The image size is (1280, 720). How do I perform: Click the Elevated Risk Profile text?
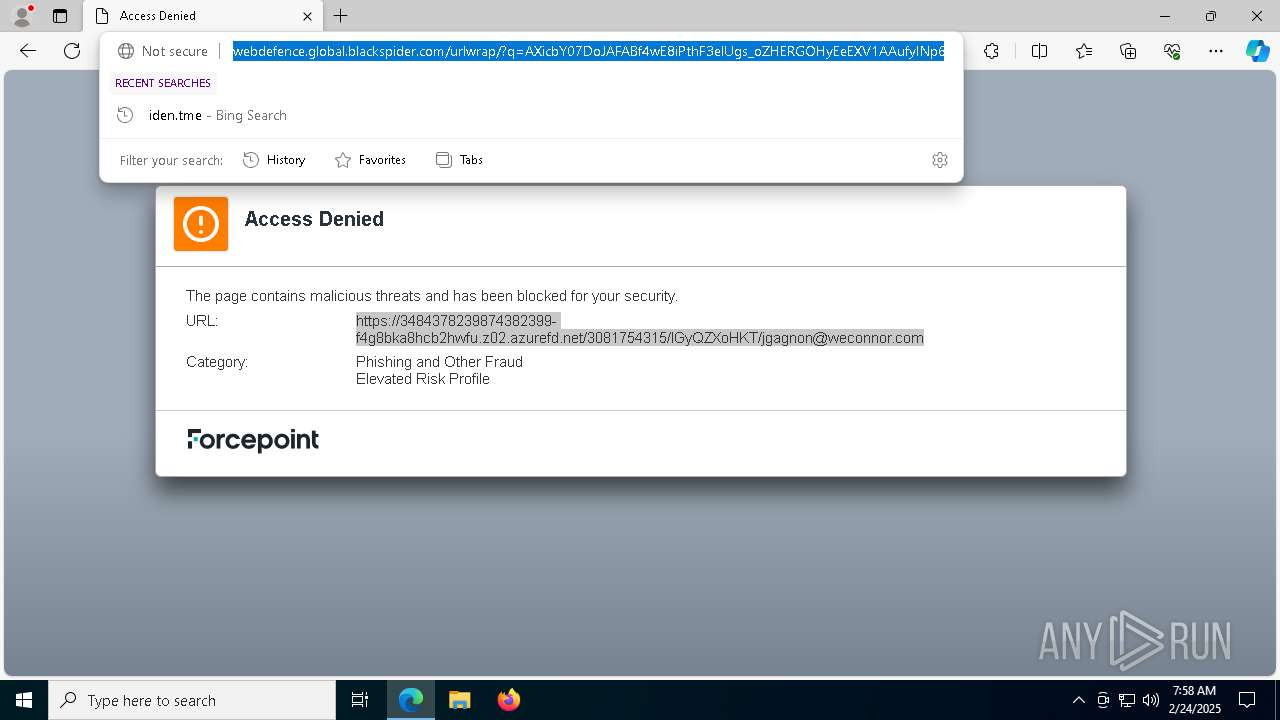[x=423, y=379]
